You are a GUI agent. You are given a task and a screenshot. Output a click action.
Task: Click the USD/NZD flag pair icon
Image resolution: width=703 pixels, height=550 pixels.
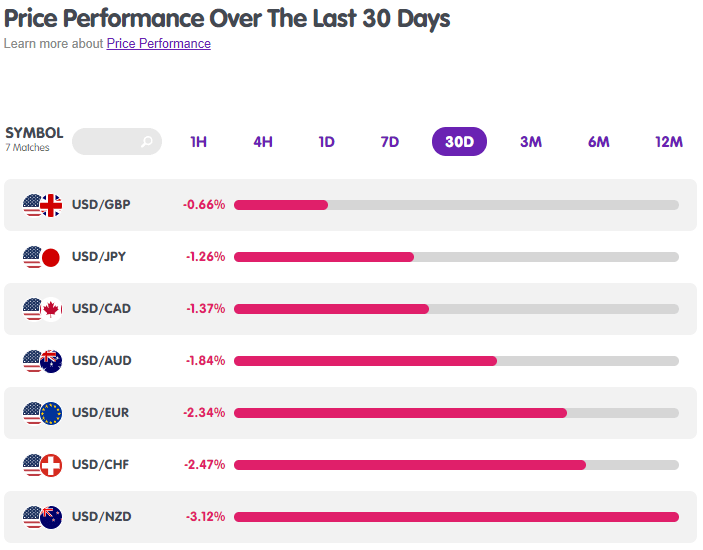click(x=43, y=517)
